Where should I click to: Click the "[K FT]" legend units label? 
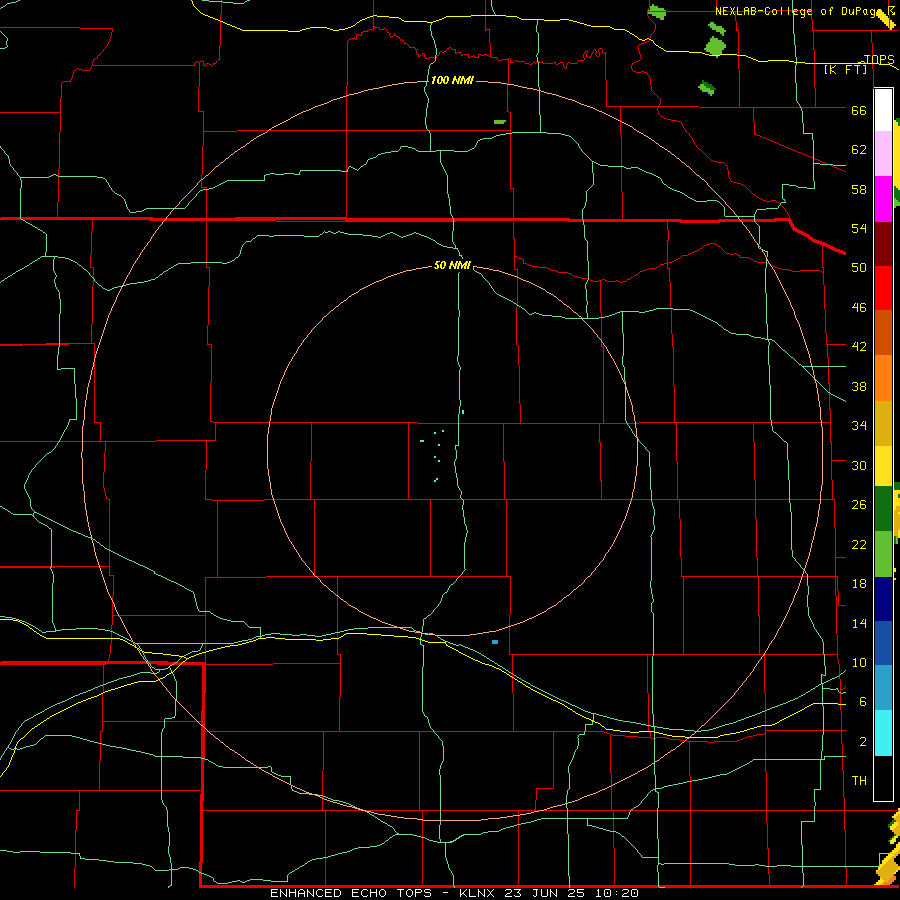(846, 69)
